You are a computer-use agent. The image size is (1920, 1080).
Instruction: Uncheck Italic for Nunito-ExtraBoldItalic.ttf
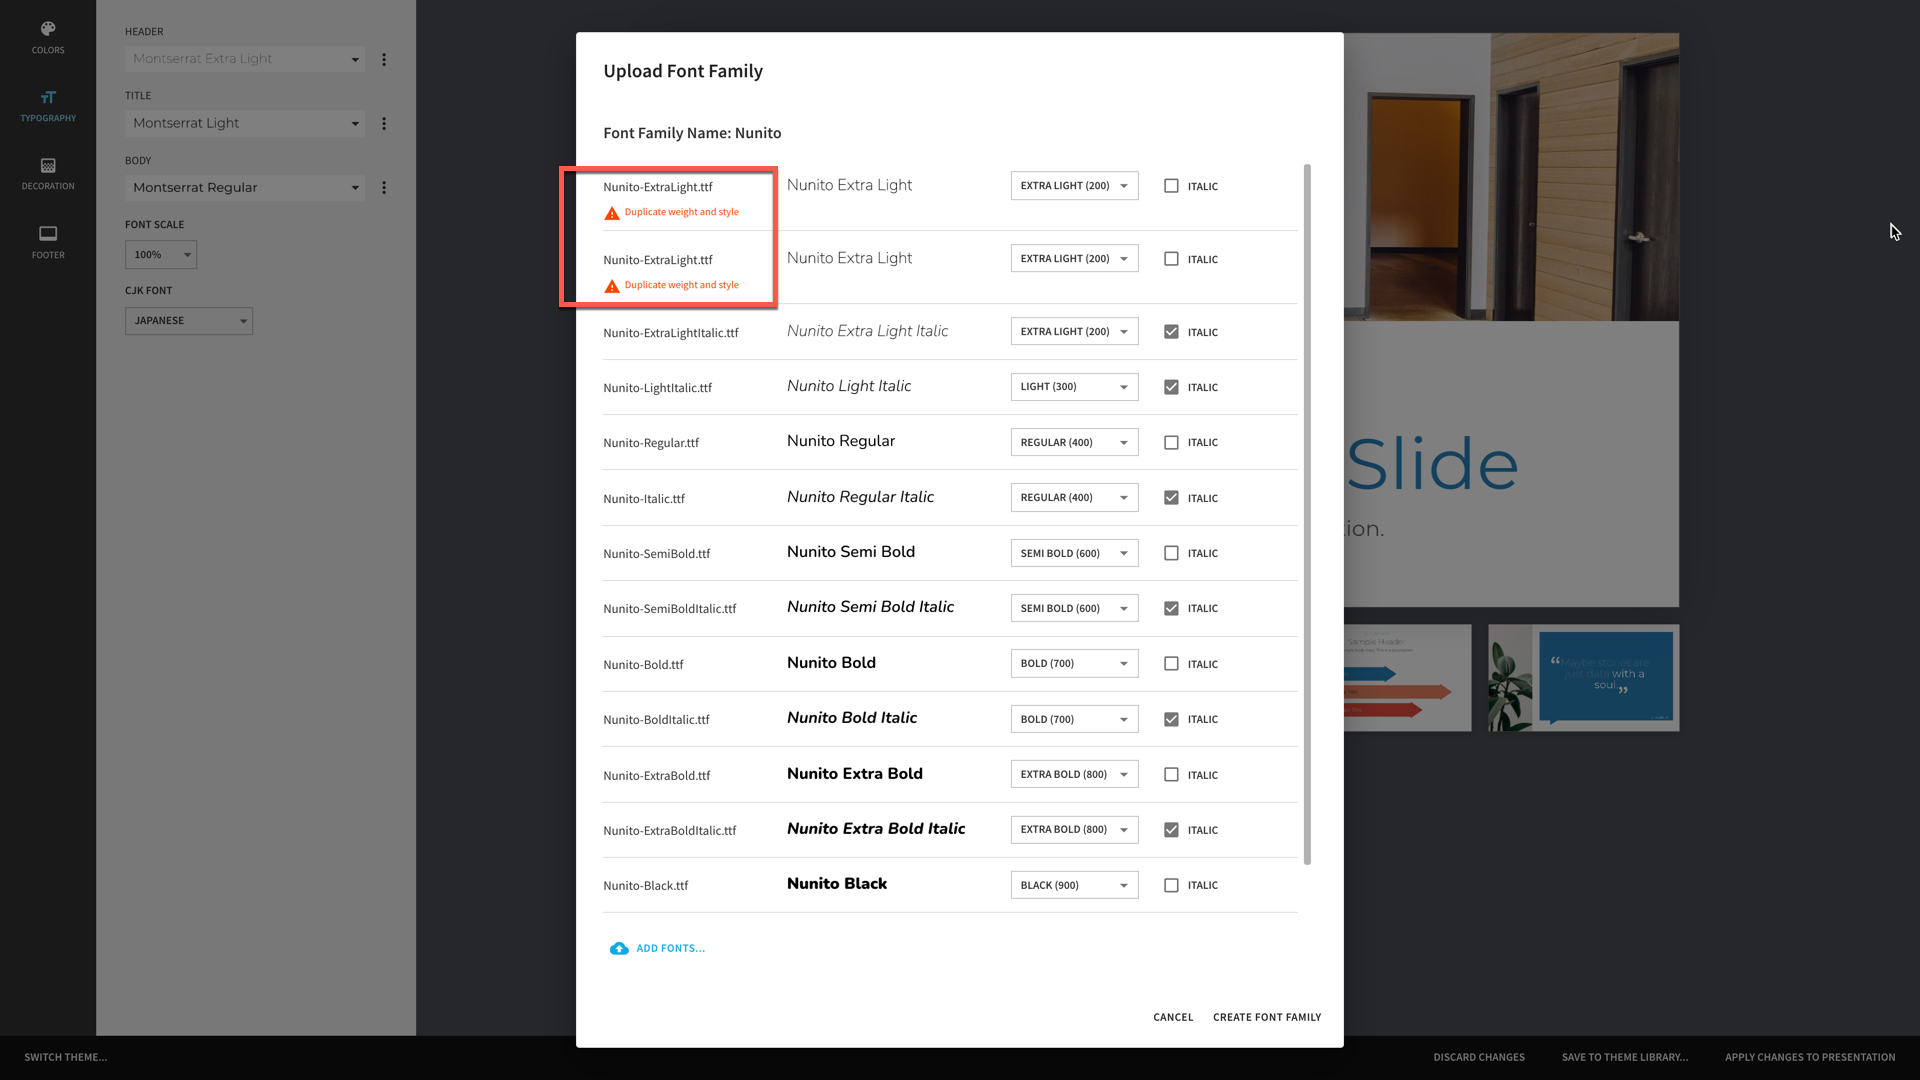pos(1171,830)
